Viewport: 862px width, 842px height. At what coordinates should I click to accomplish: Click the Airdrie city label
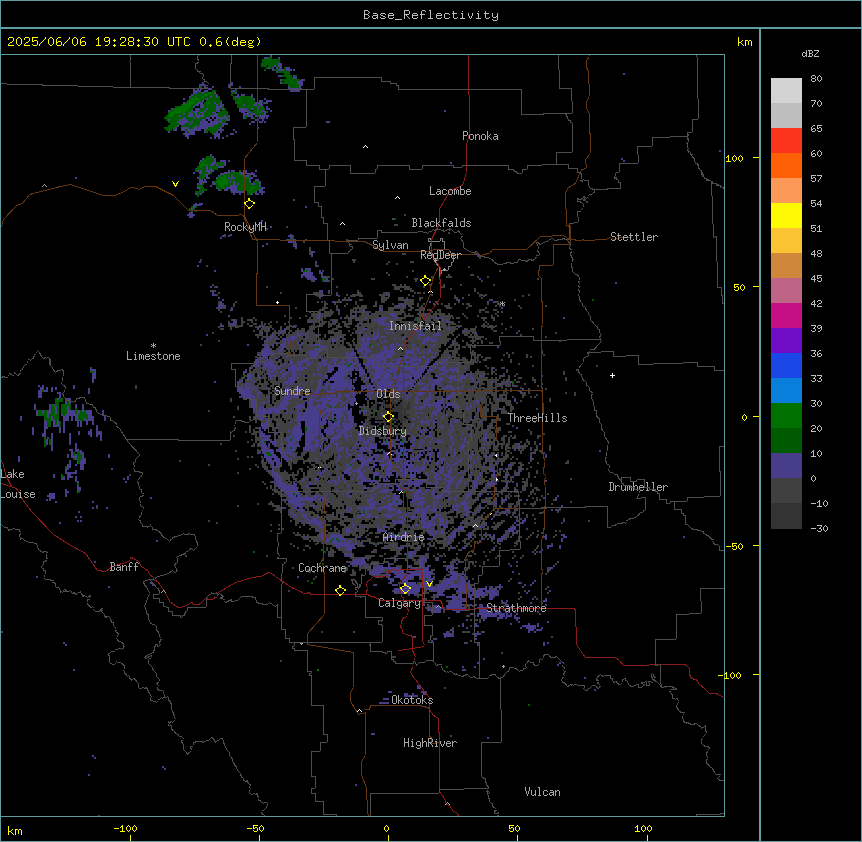(x=404, y=537)
